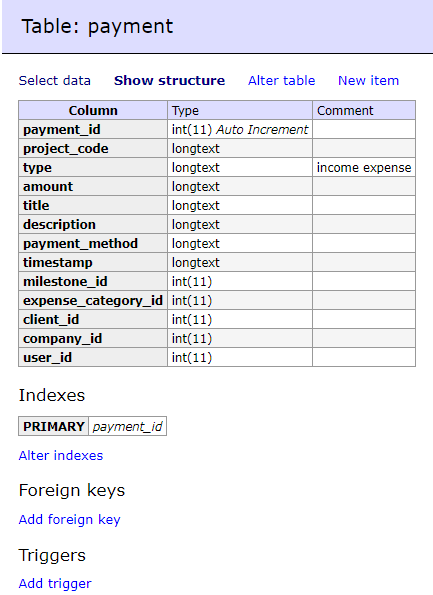Select the payment_id index column entry
Image resolution: width=433 pixels, height=595 pixels.
pos(128,426)
